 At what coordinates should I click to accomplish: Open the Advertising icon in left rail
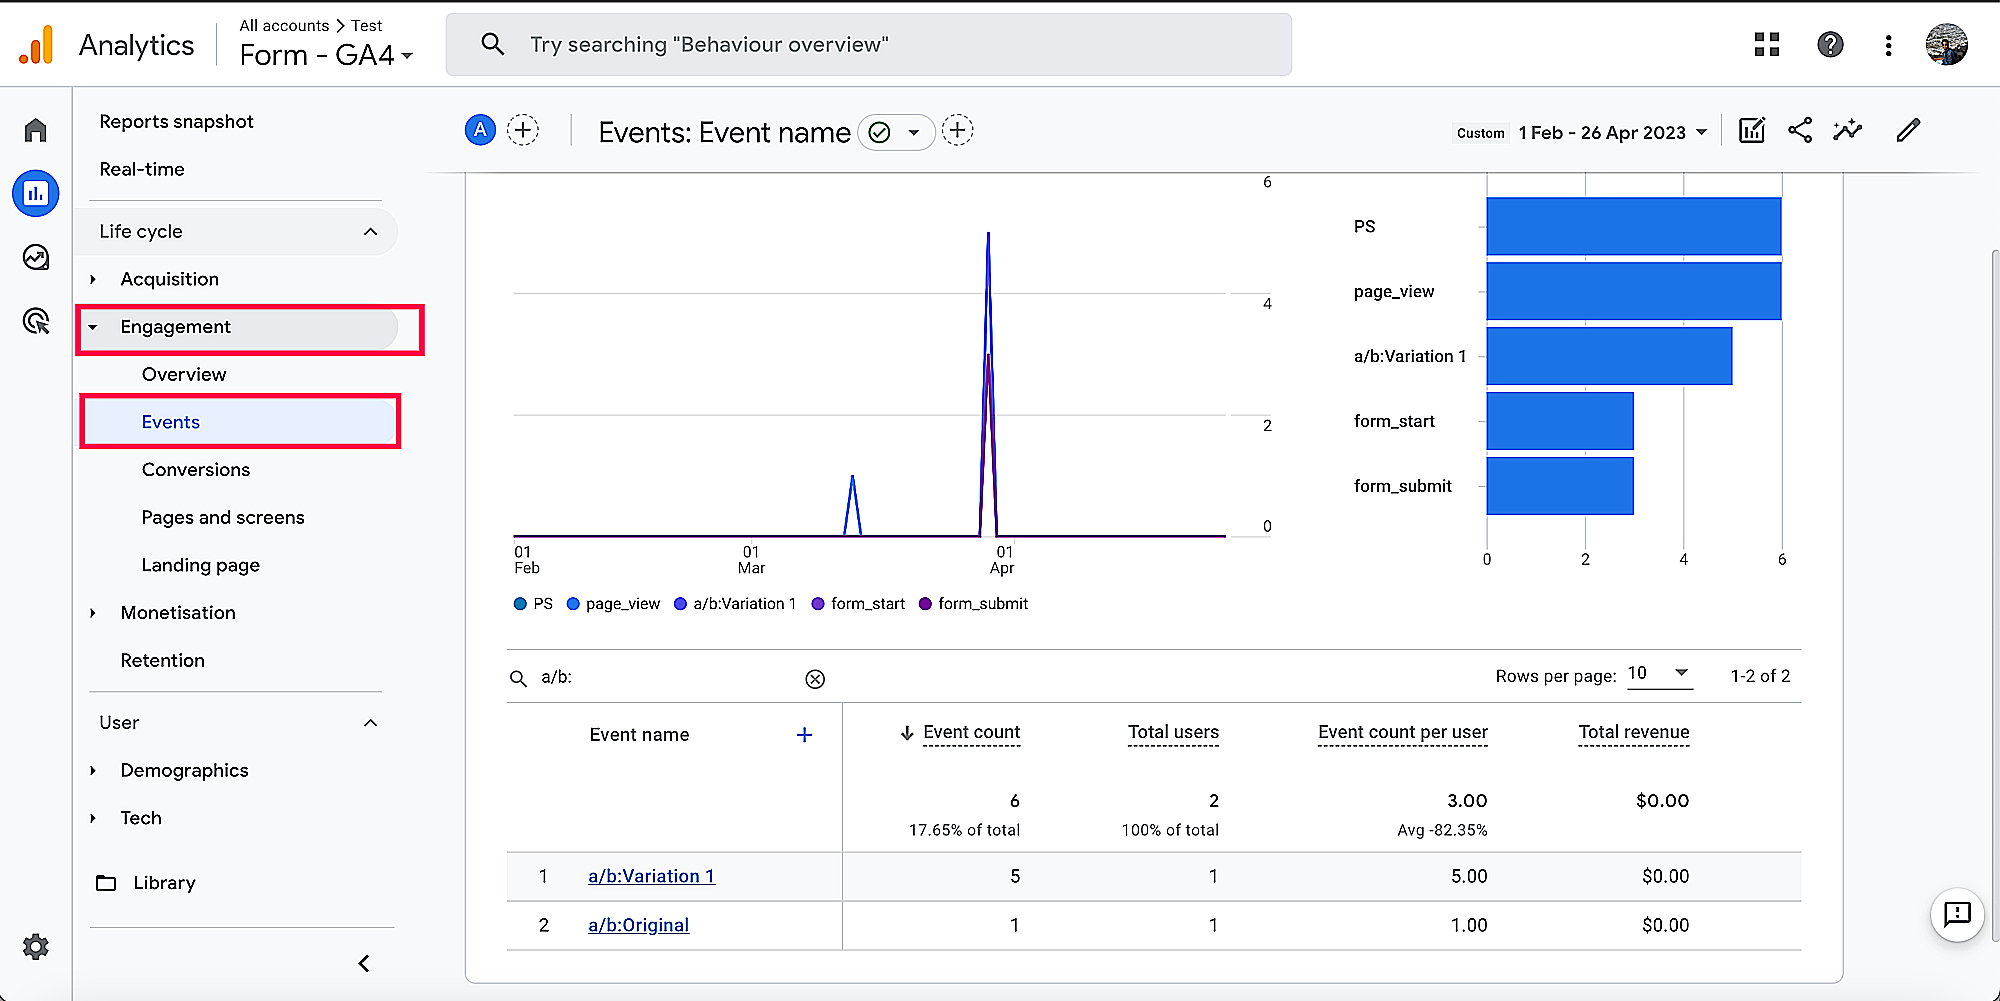(36, 321)
